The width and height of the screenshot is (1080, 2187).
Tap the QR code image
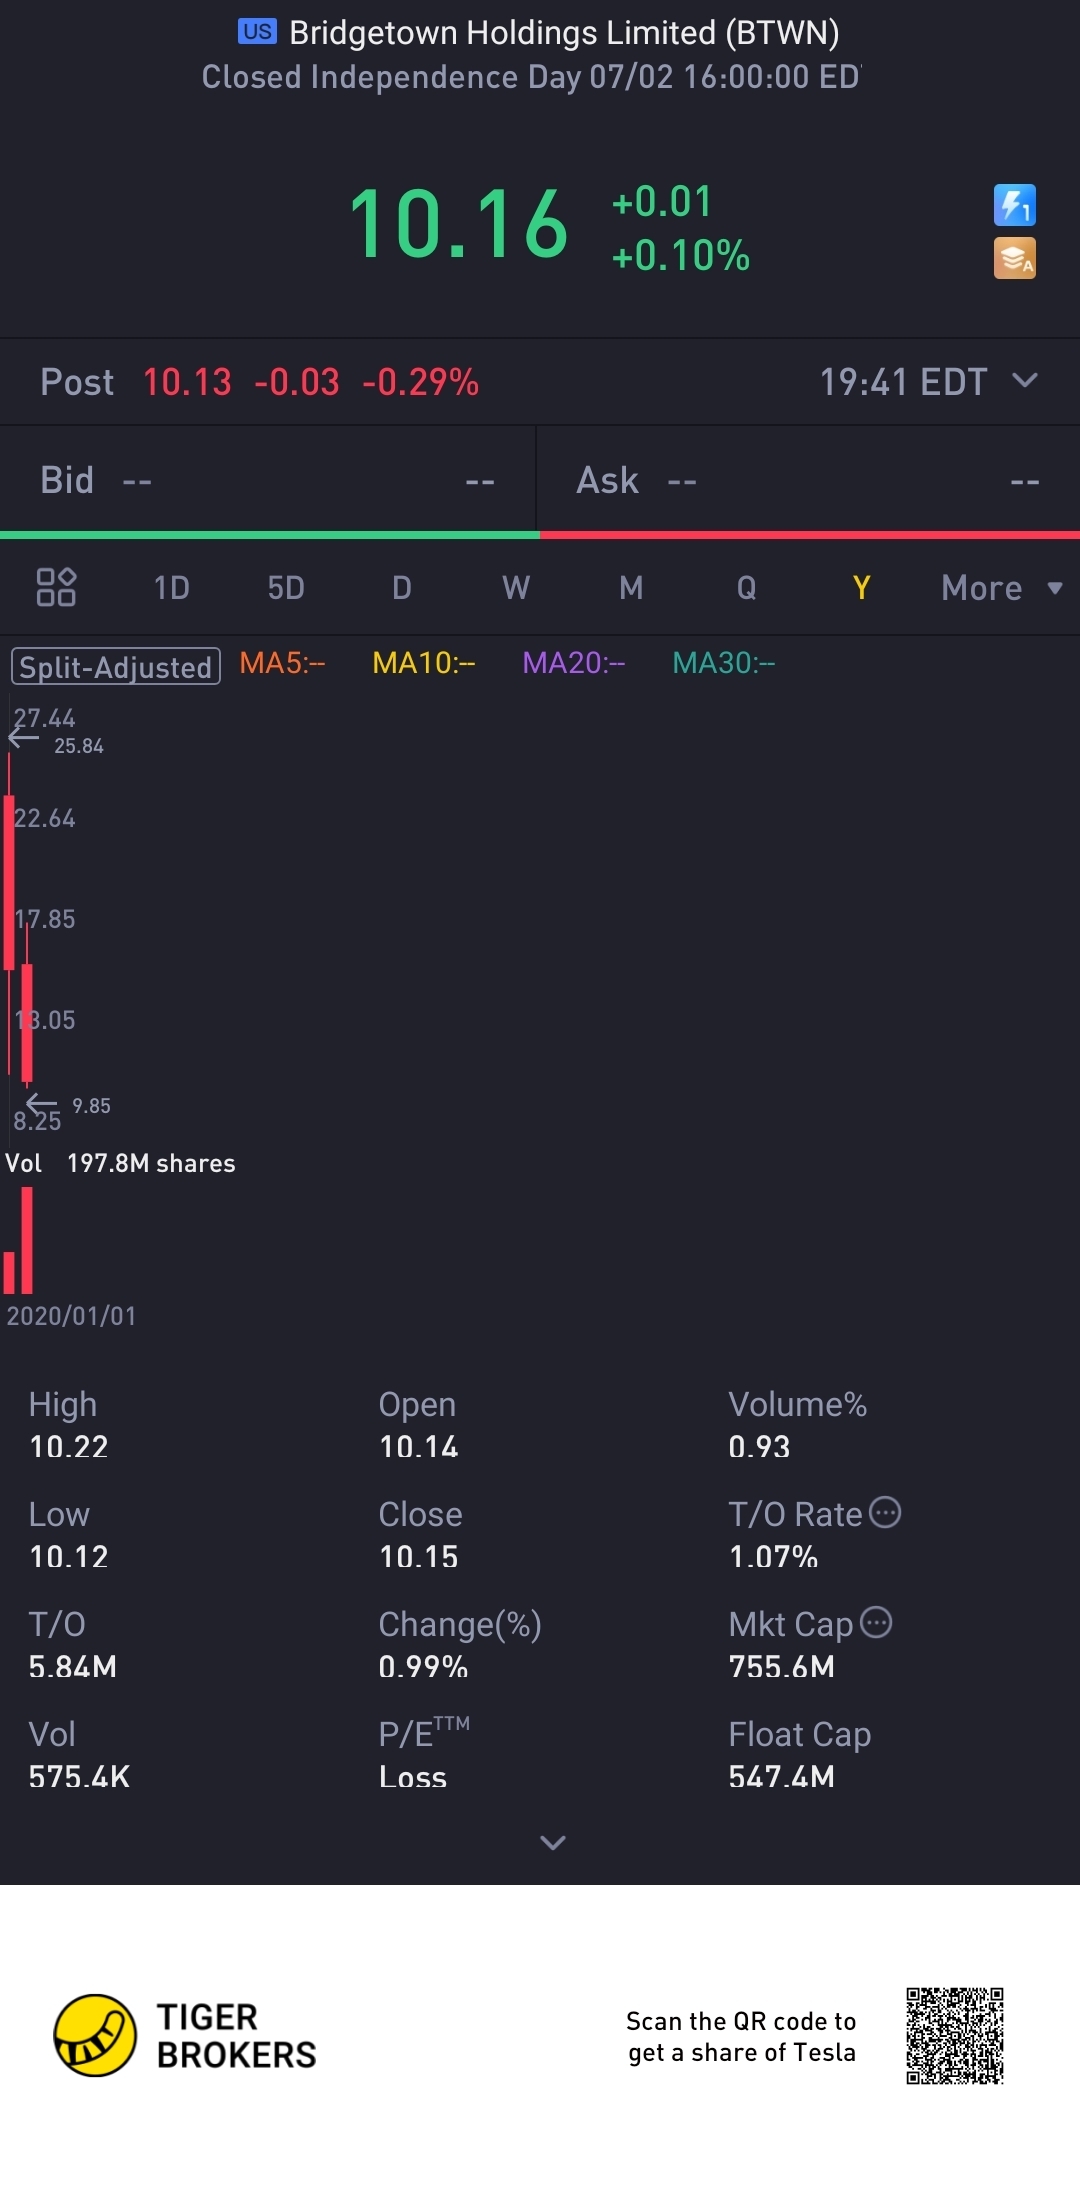[955, 2035]
